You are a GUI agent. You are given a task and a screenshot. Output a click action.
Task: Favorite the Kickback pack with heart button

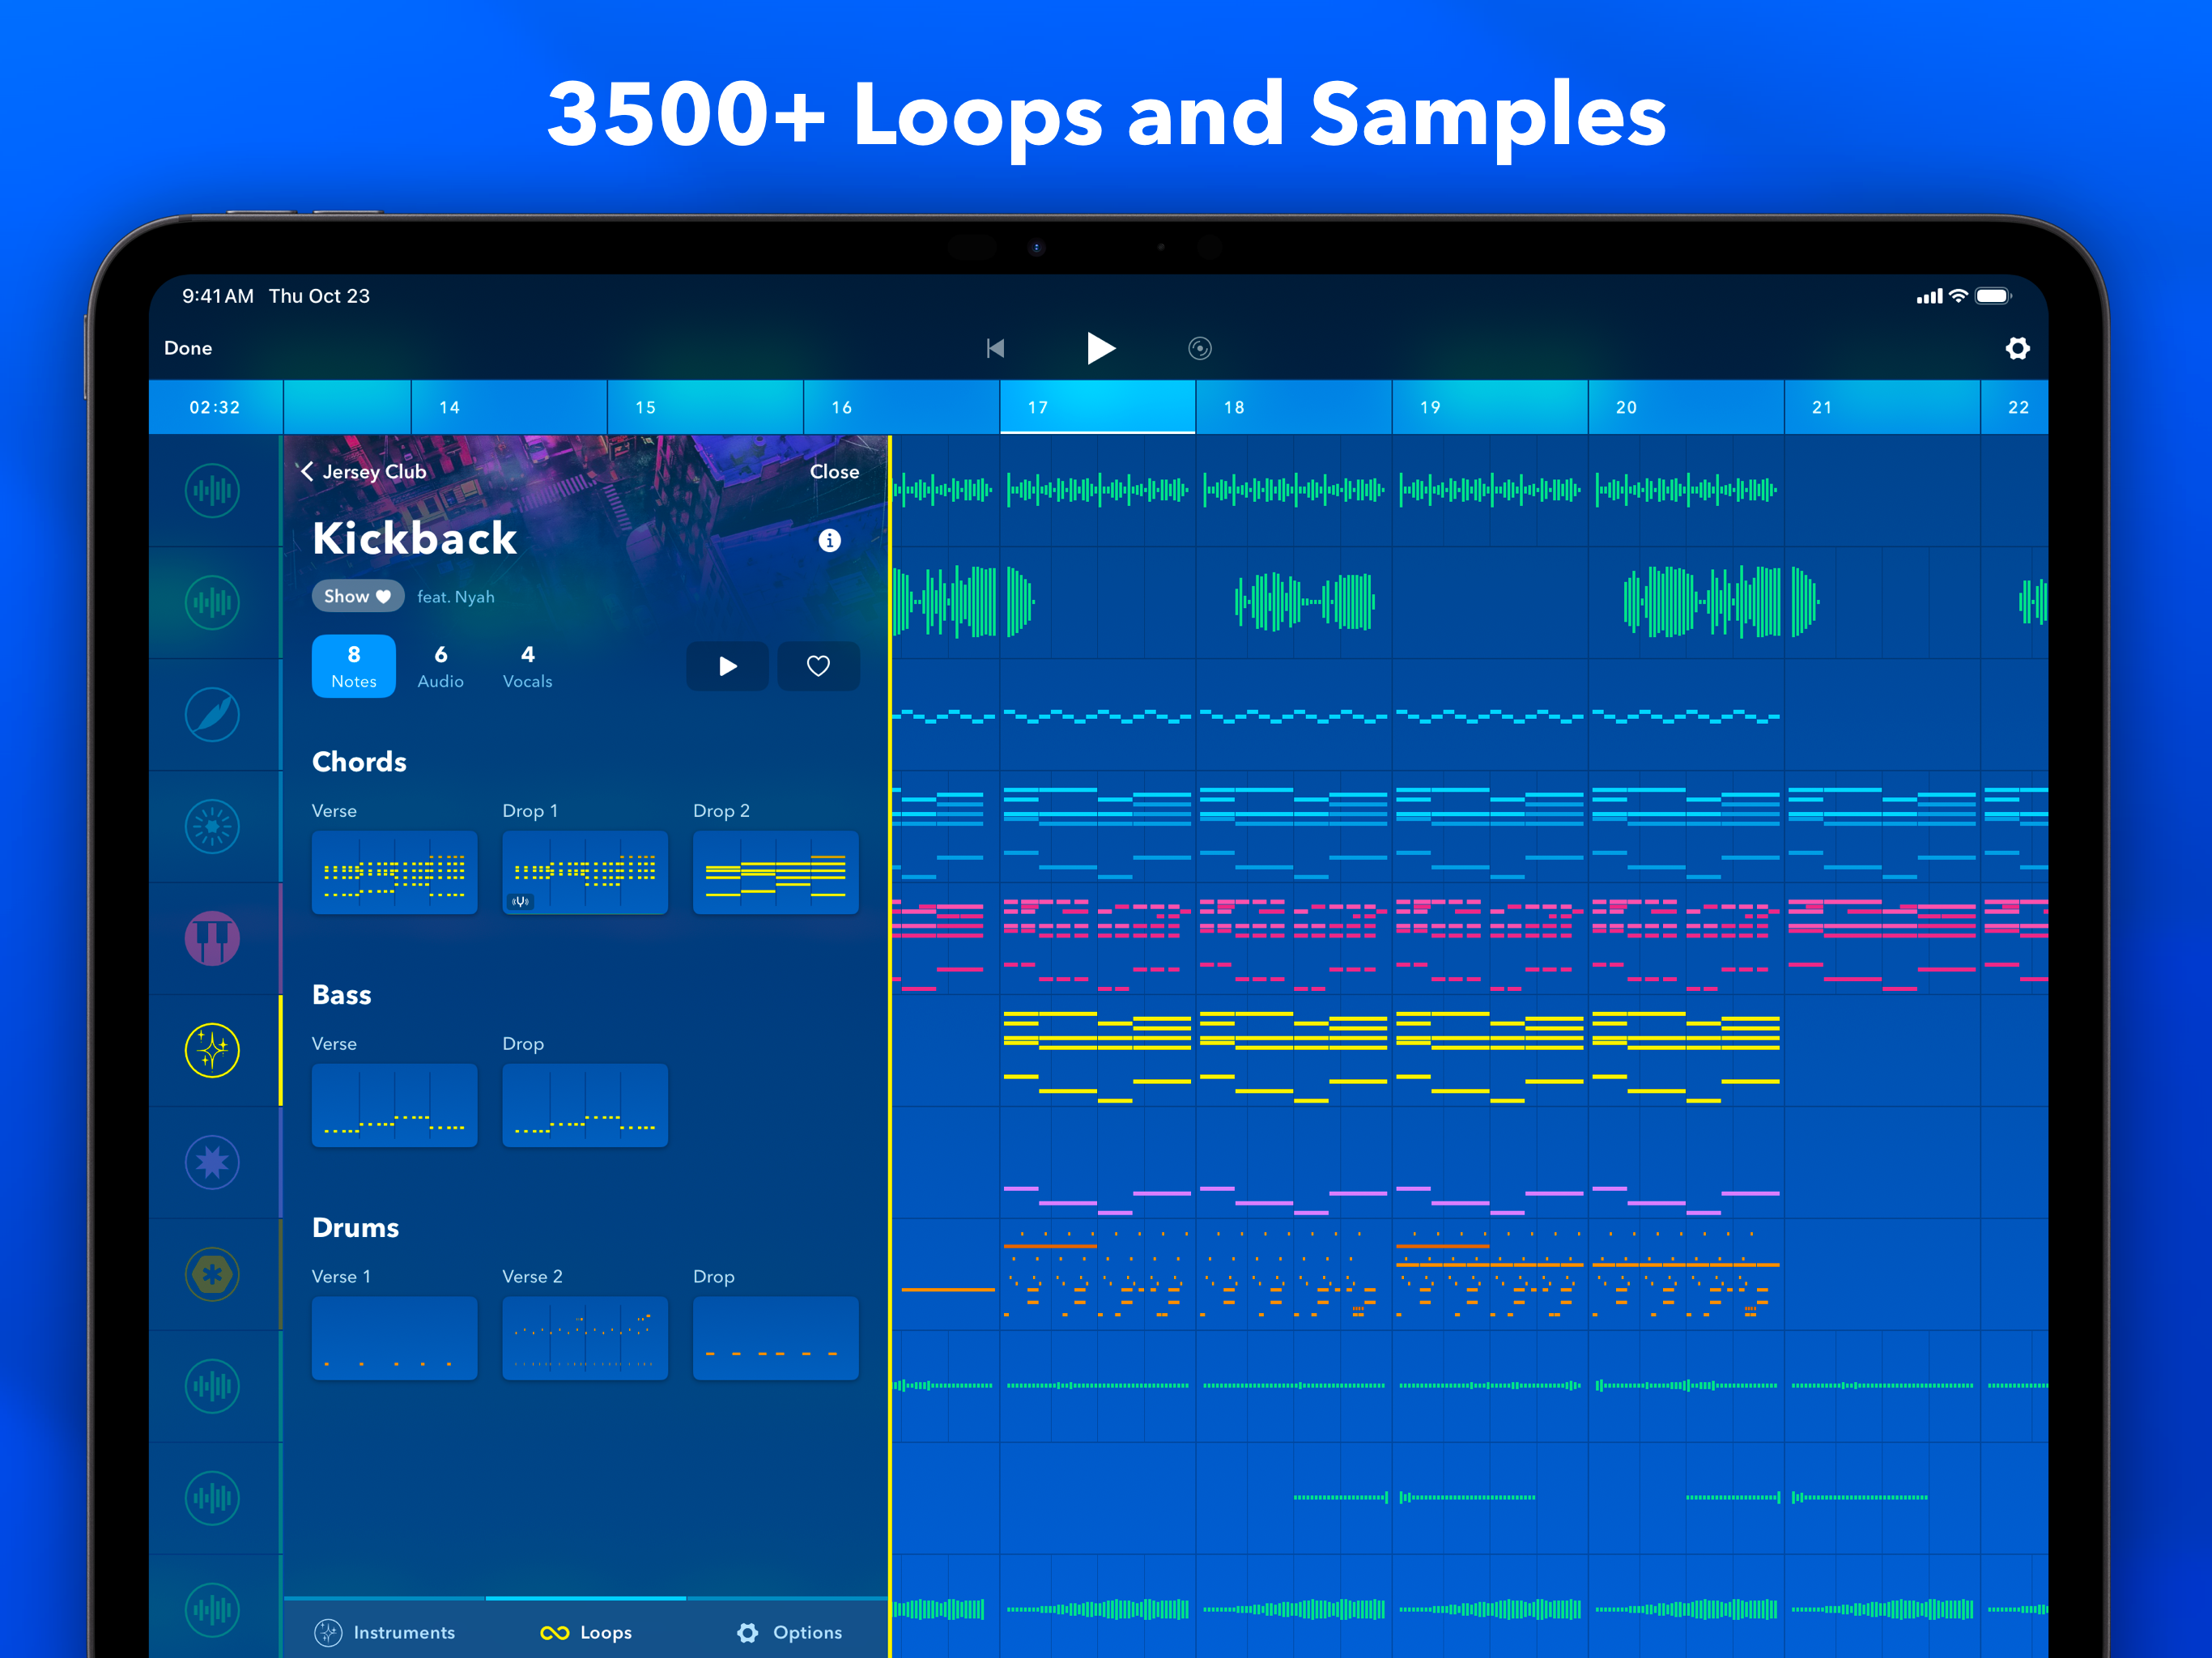(x=818, y=666)
